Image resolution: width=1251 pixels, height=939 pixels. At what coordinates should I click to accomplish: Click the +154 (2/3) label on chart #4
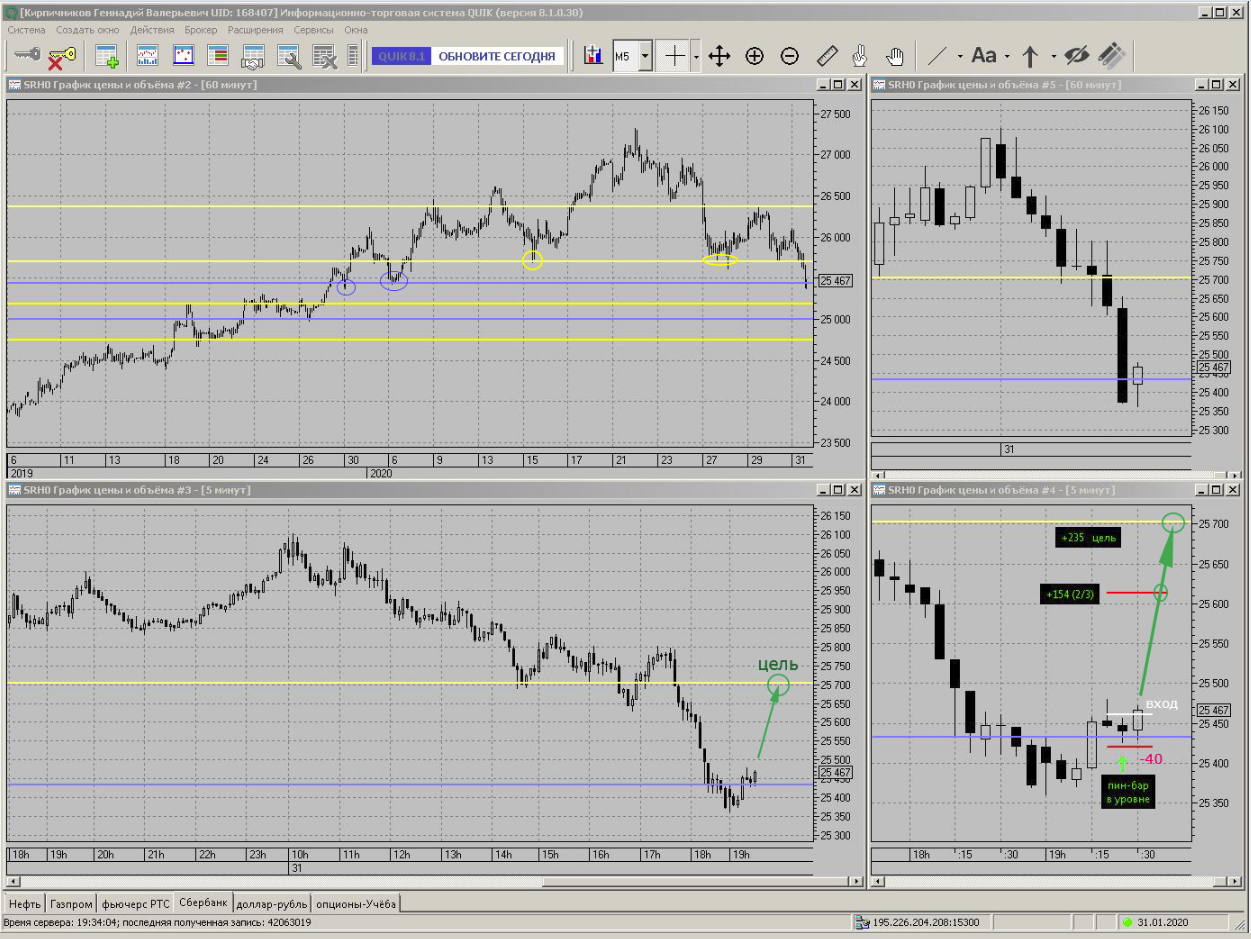[x=1069, y=595]
